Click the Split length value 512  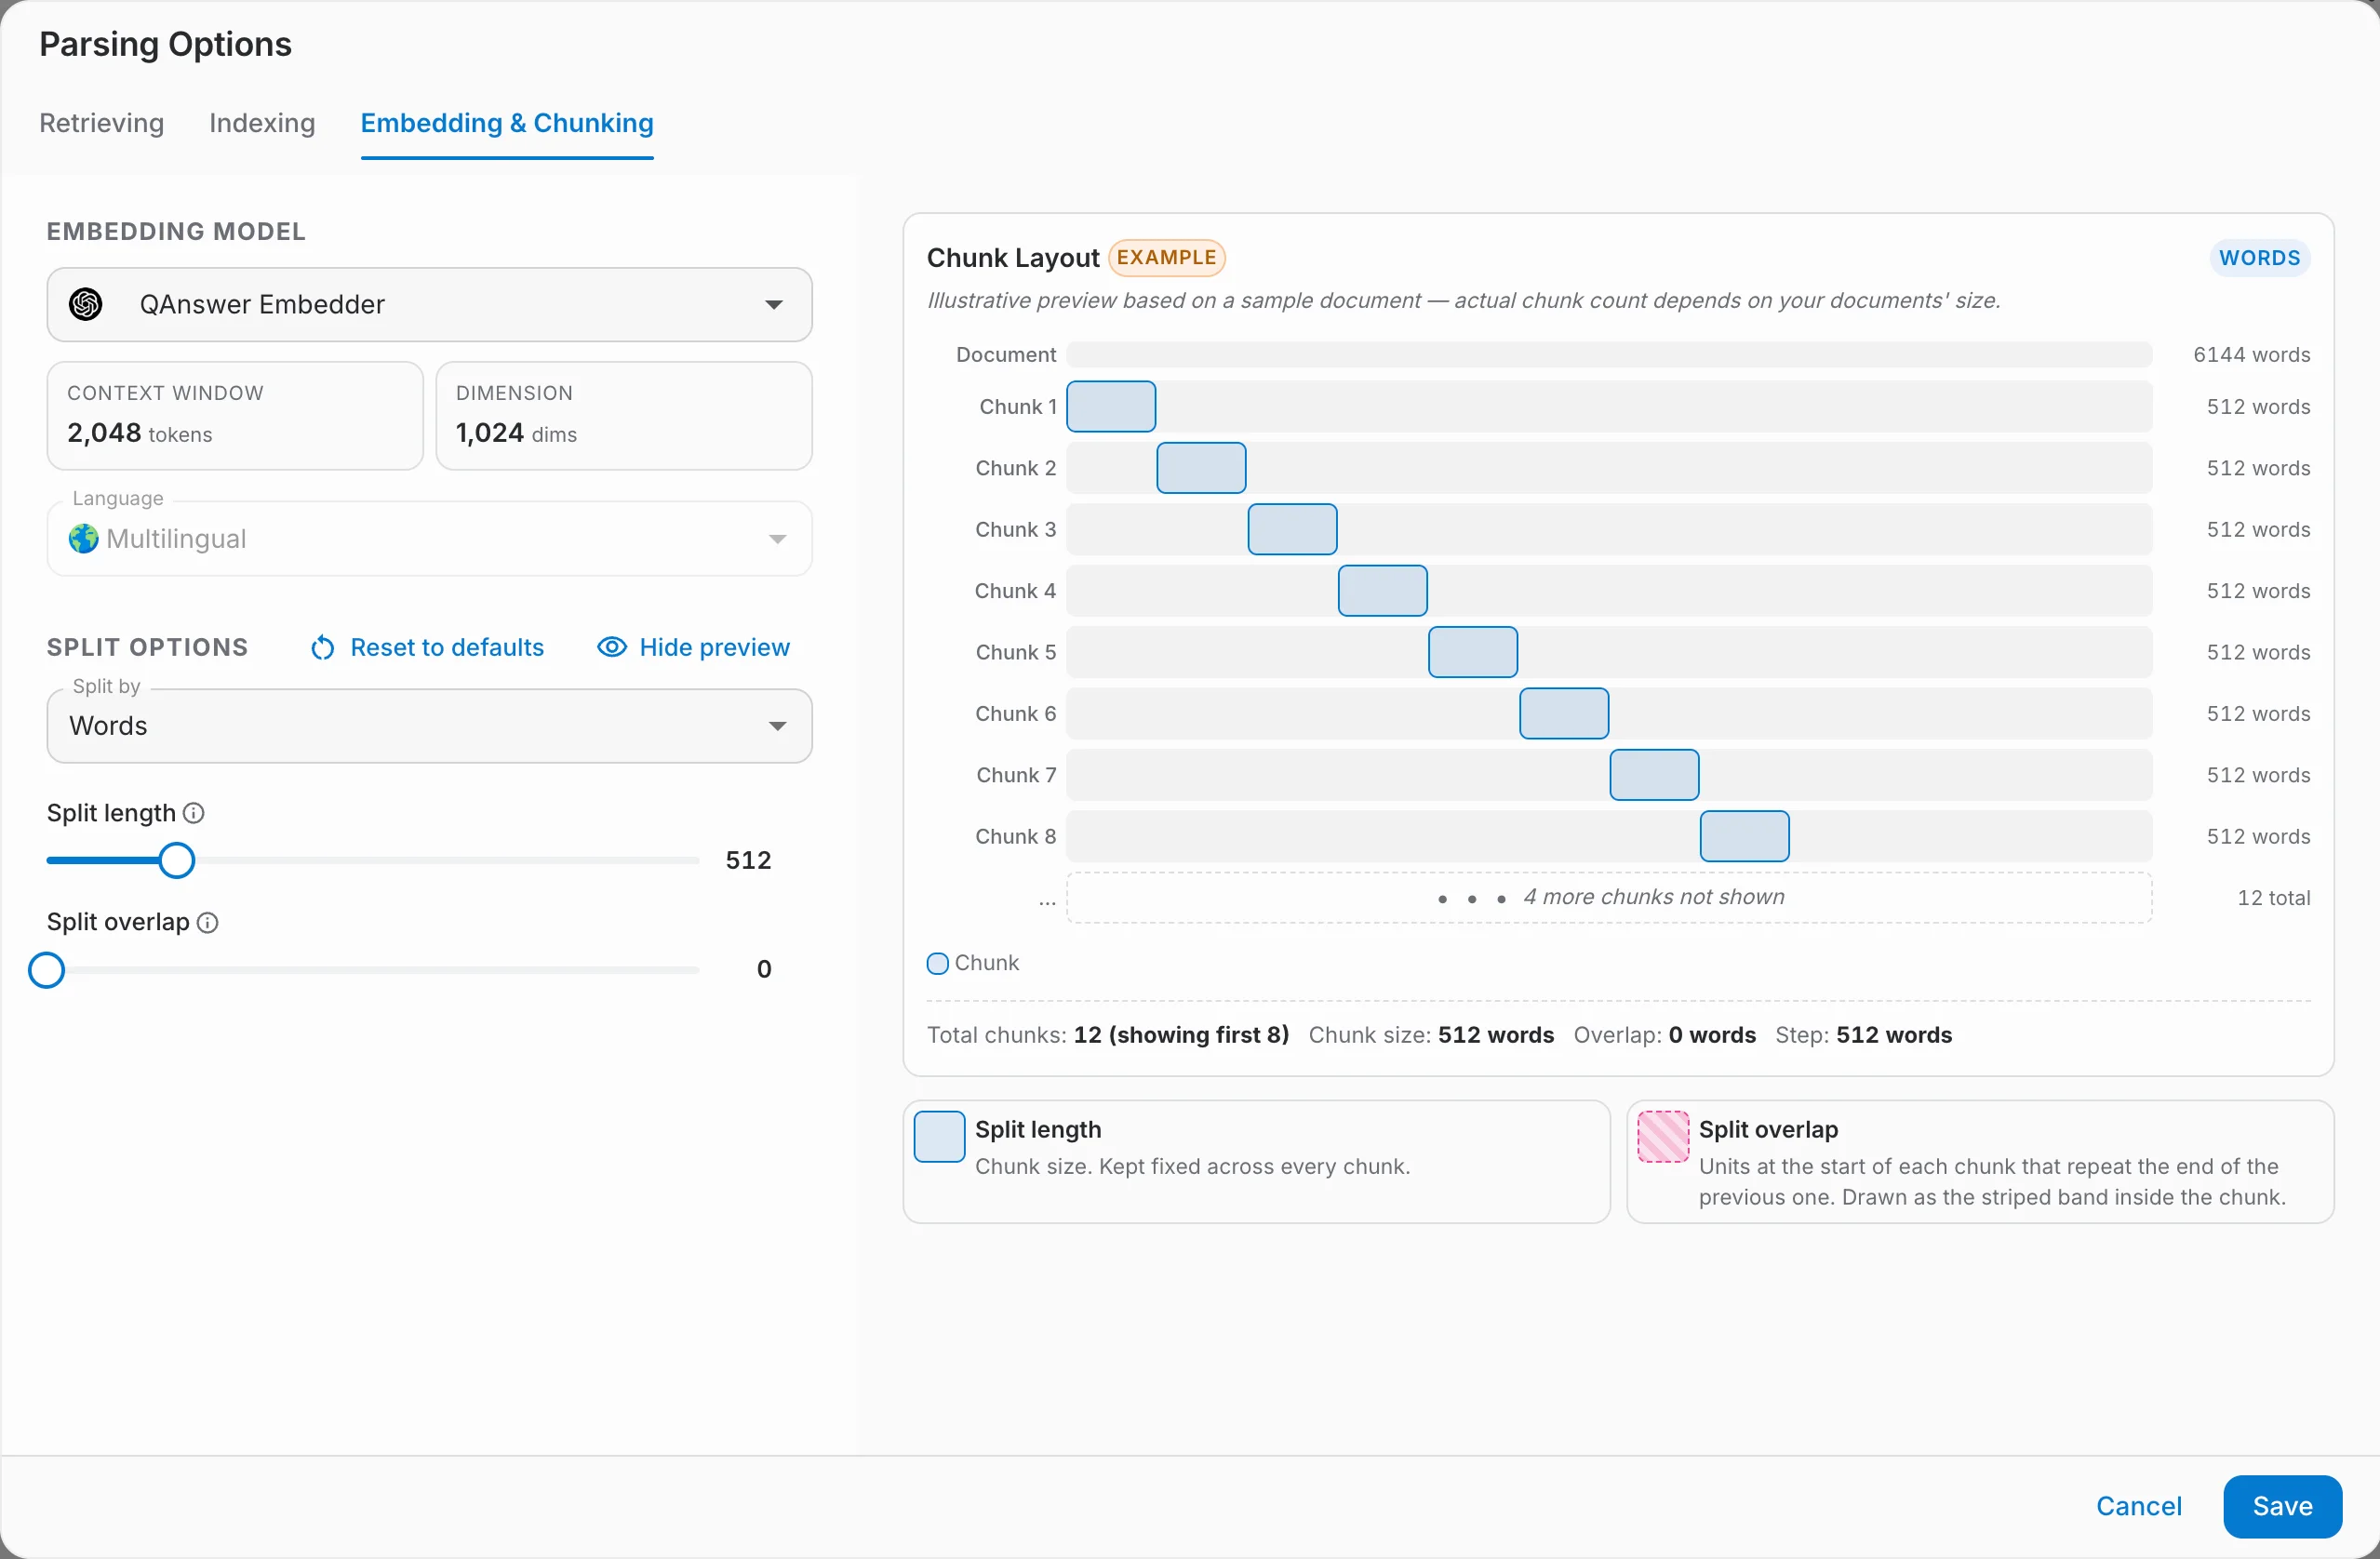coord(748,860)
